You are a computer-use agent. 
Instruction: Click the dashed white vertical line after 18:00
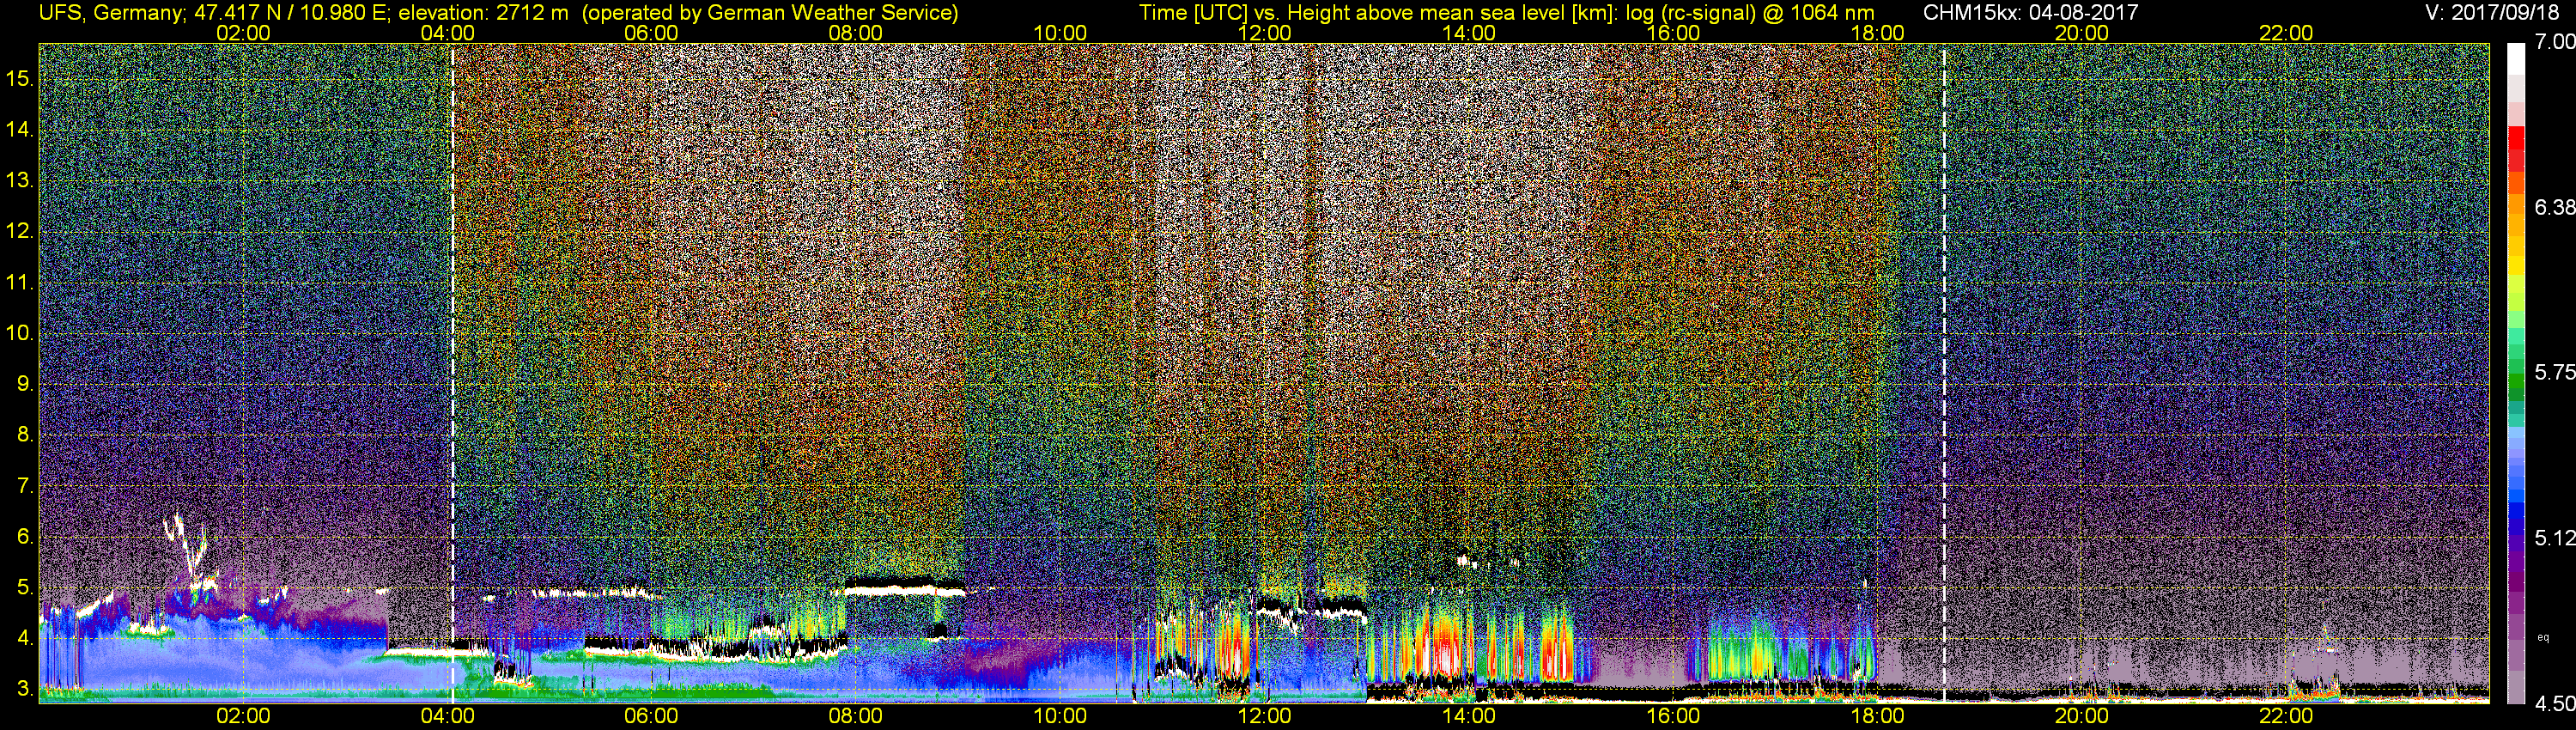click(1944, 372)
